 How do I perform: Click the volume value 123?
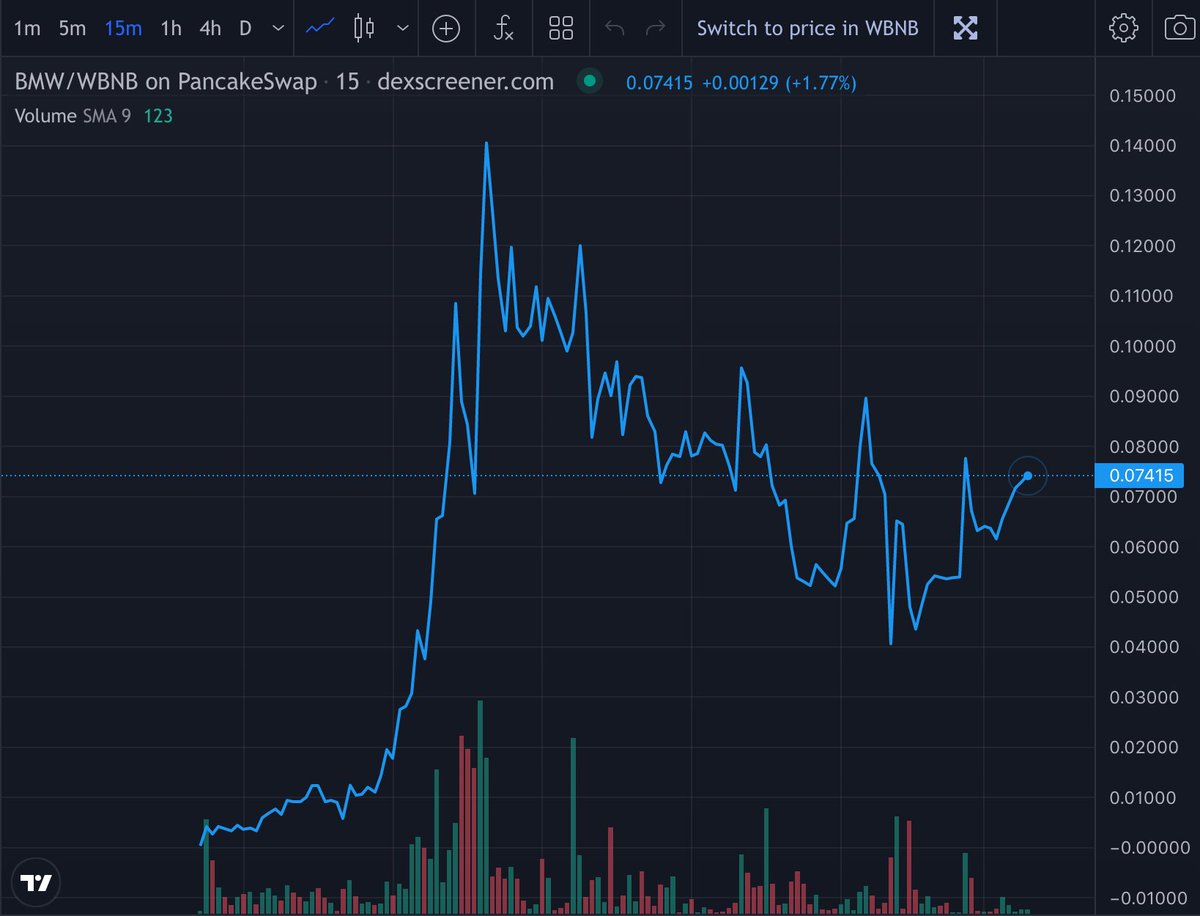(158, 116)
